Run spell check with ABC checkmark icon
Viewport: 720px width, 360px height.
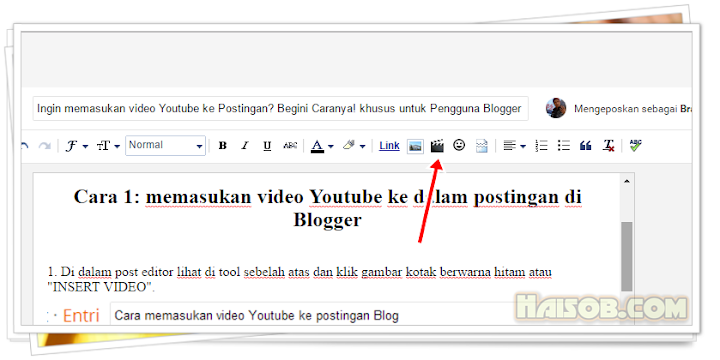[636, 146]
